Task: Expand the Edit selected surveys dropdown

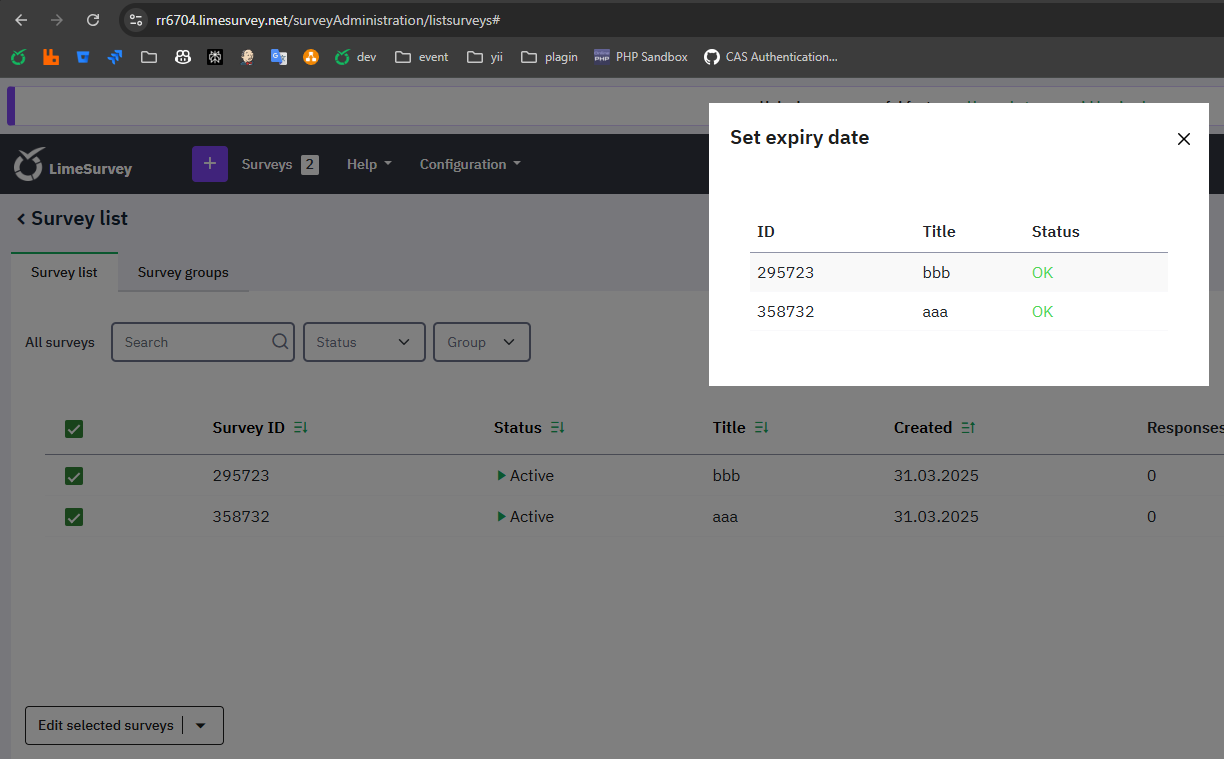Action: [x=200, y=726]
